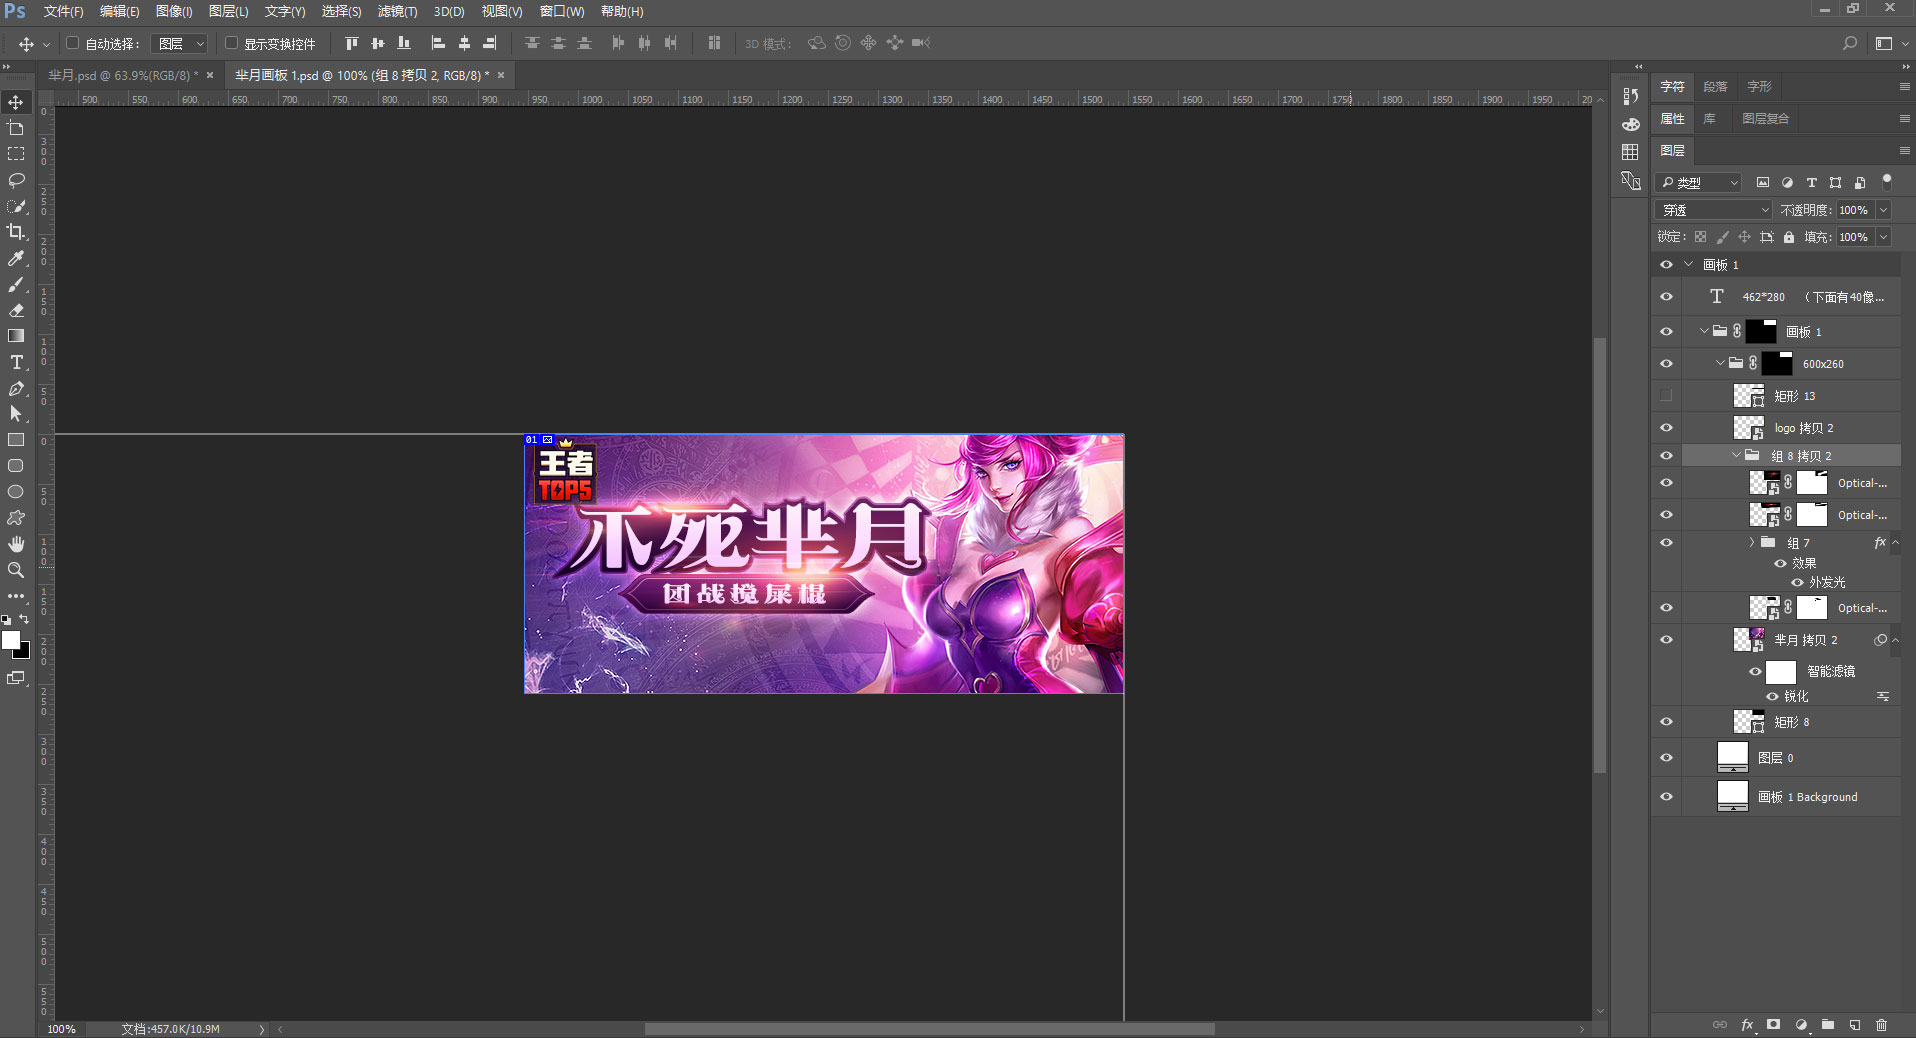Image resolution: width=1916 pixels, height=1038 pixels.
Task: Hide the logo 拷贝 2 layer
Action: point(1666,428)
